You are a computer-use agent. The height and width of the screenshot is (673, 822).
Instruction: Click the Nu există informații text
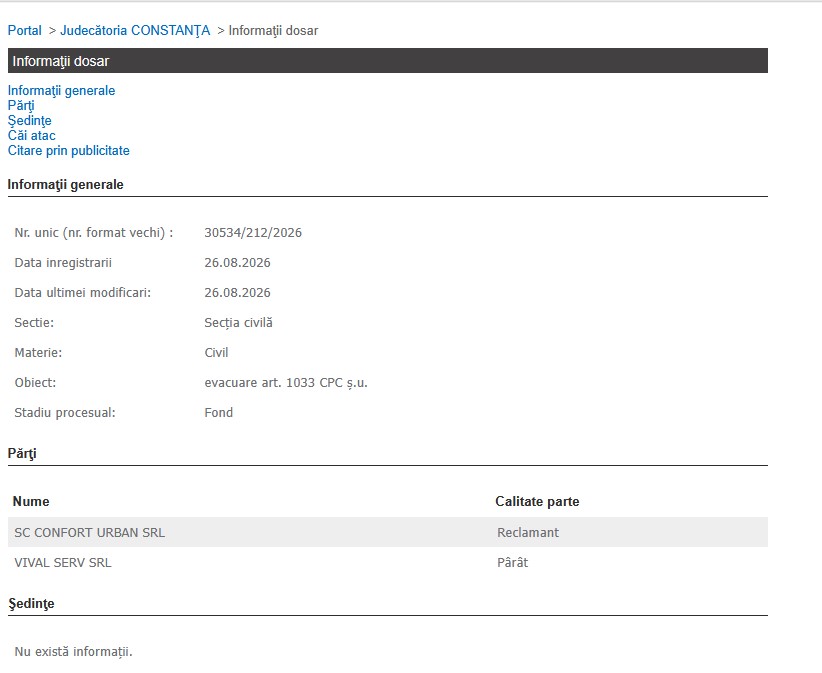tap(73, 652)
